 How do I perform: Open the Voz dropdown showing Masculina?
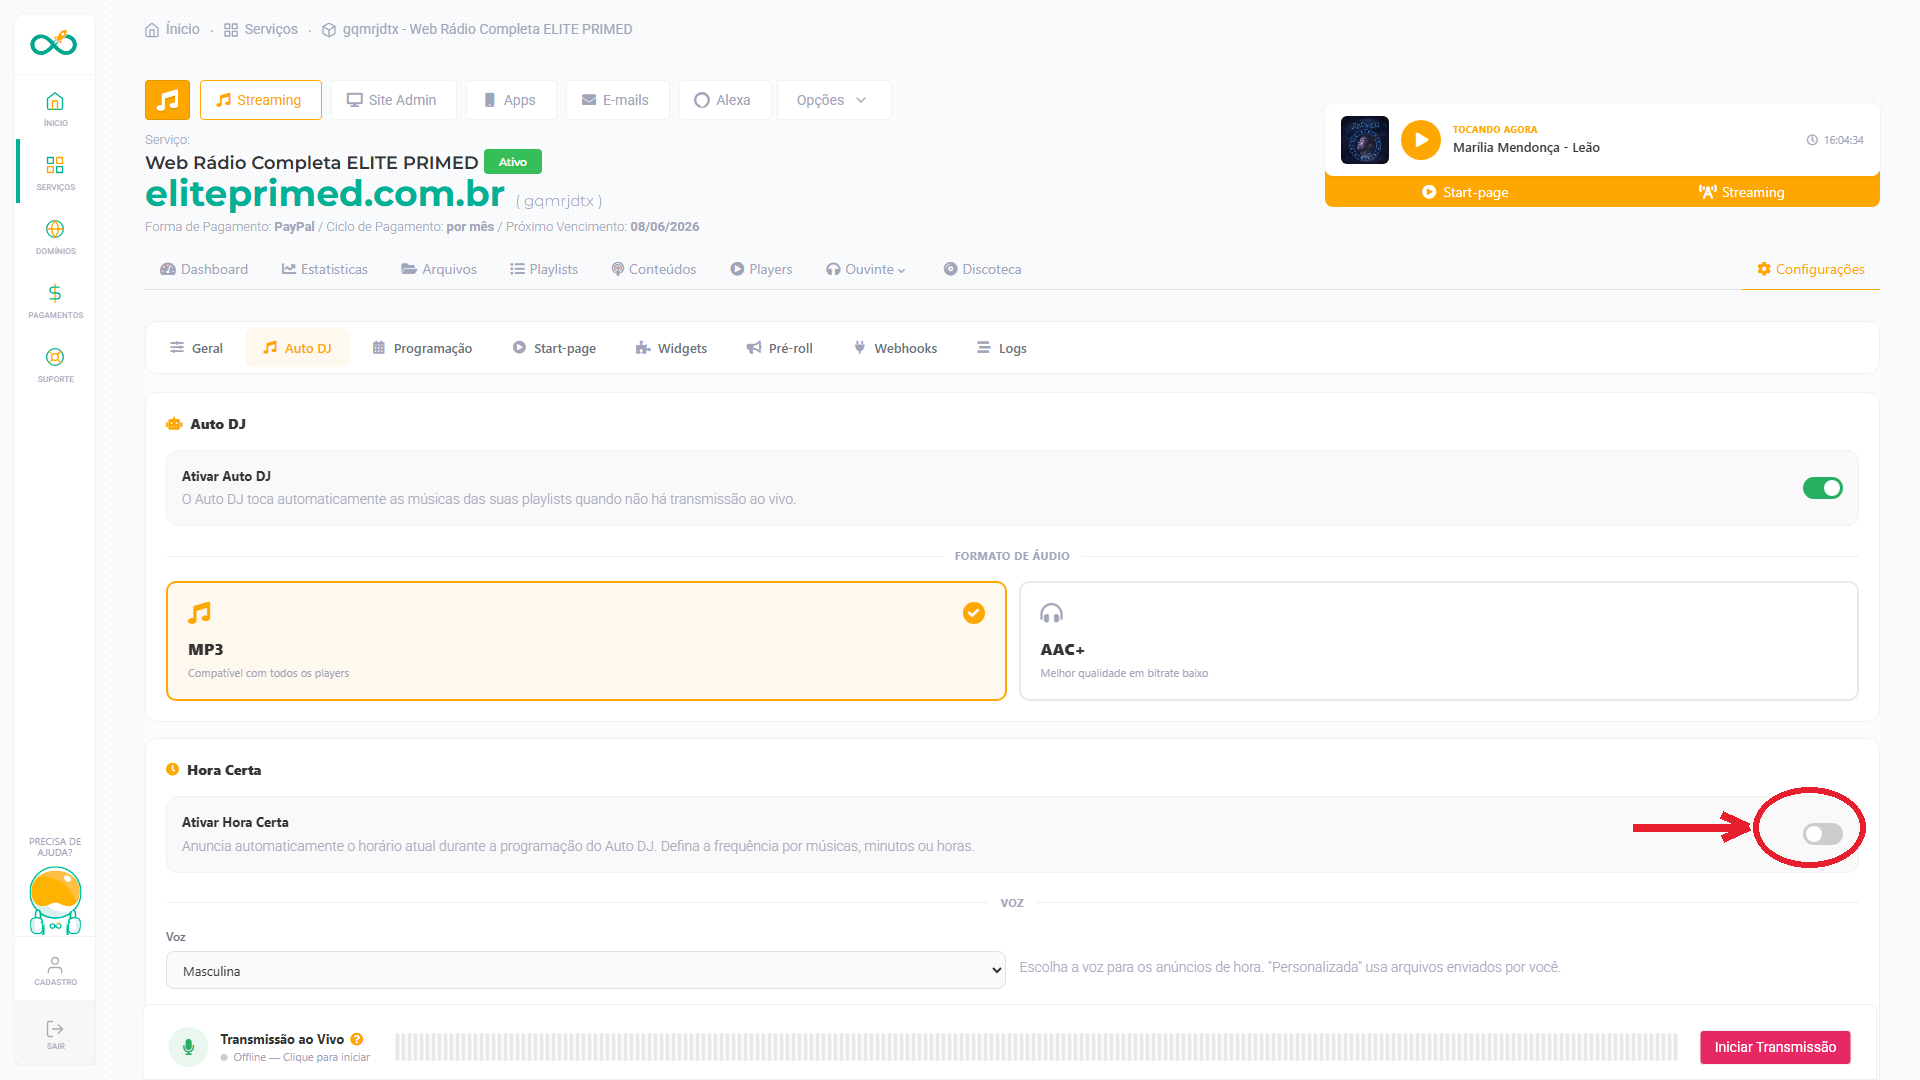[x=585, y=970]
